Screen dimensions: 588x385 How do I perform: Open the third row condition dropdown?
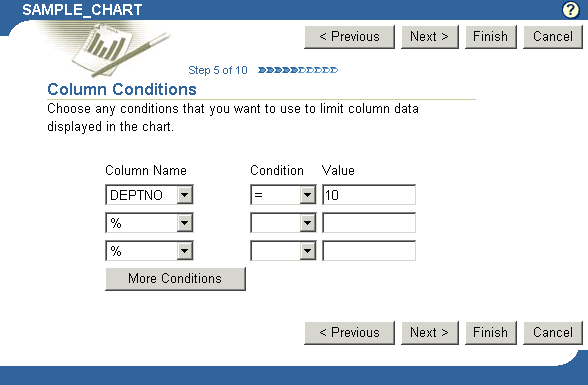pyautogui.click(x=283, y=251)
